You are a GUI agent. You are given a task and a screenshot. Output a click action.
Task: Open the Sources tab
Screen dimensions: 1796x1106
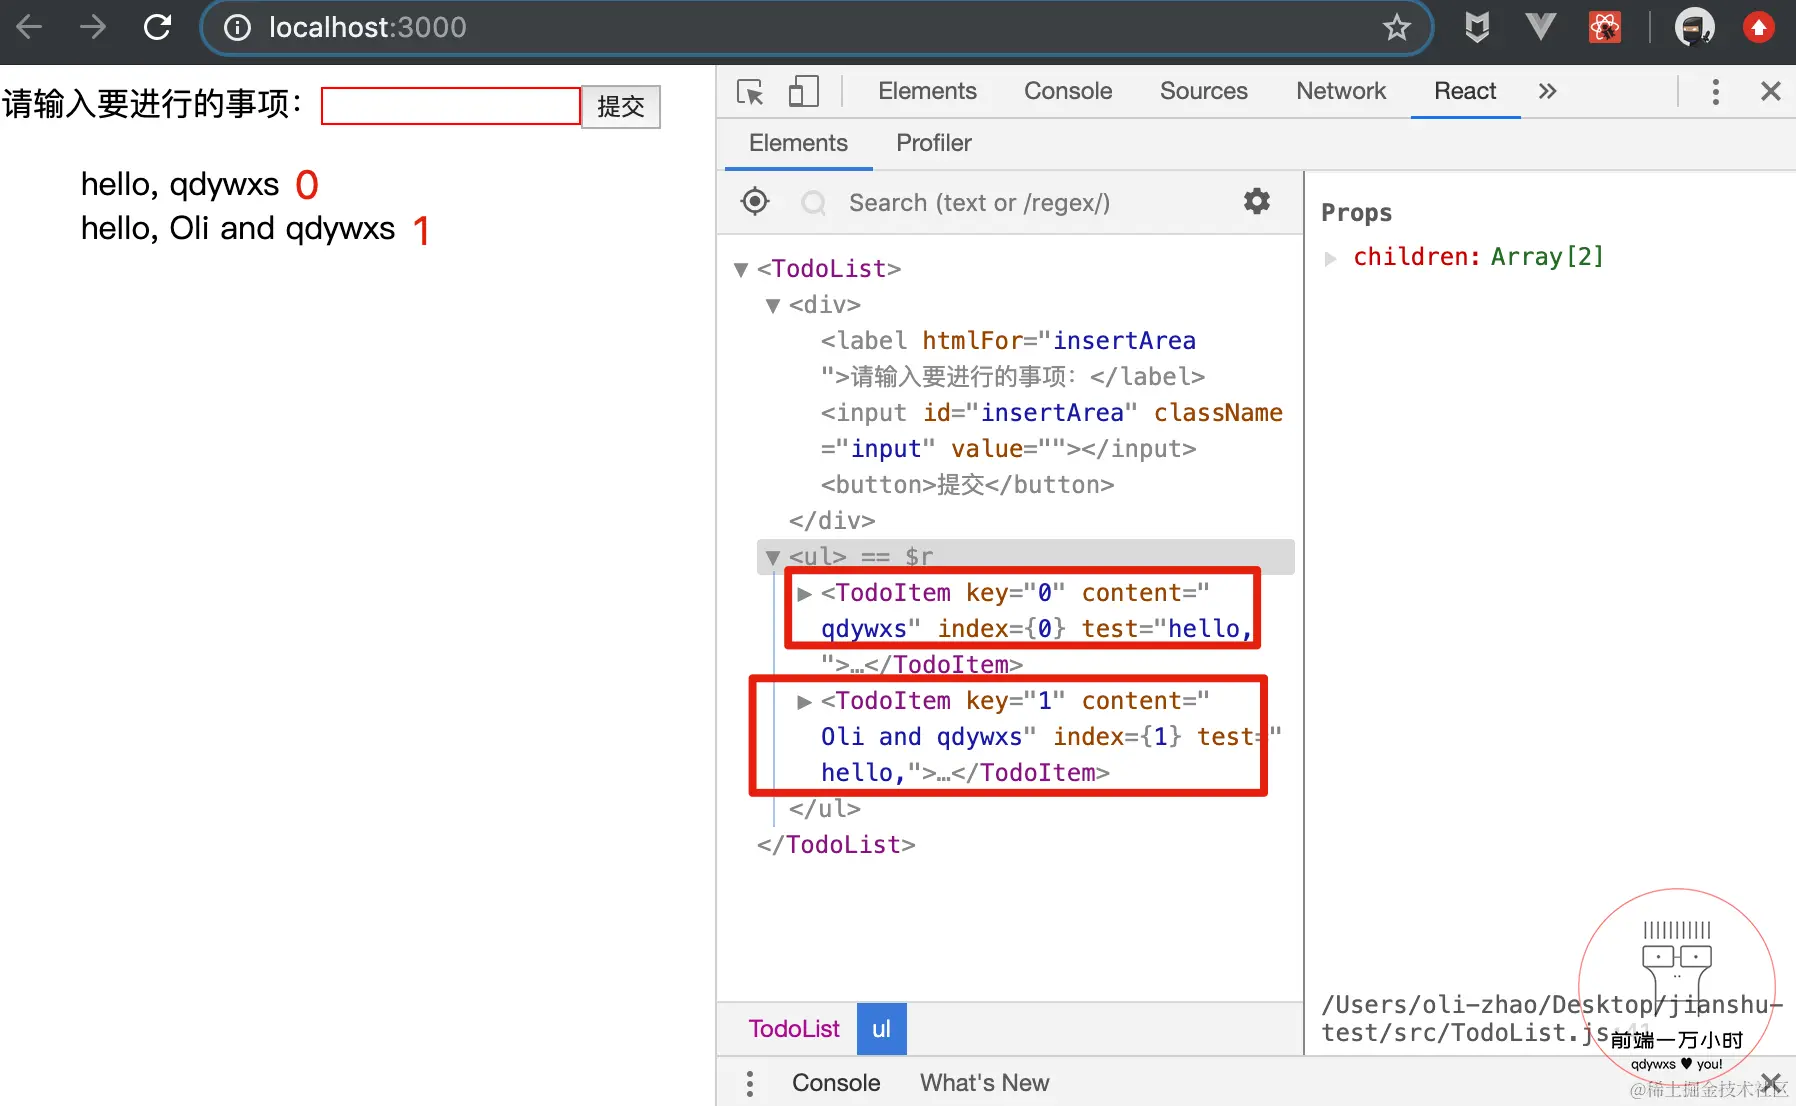coord(1204,91)
